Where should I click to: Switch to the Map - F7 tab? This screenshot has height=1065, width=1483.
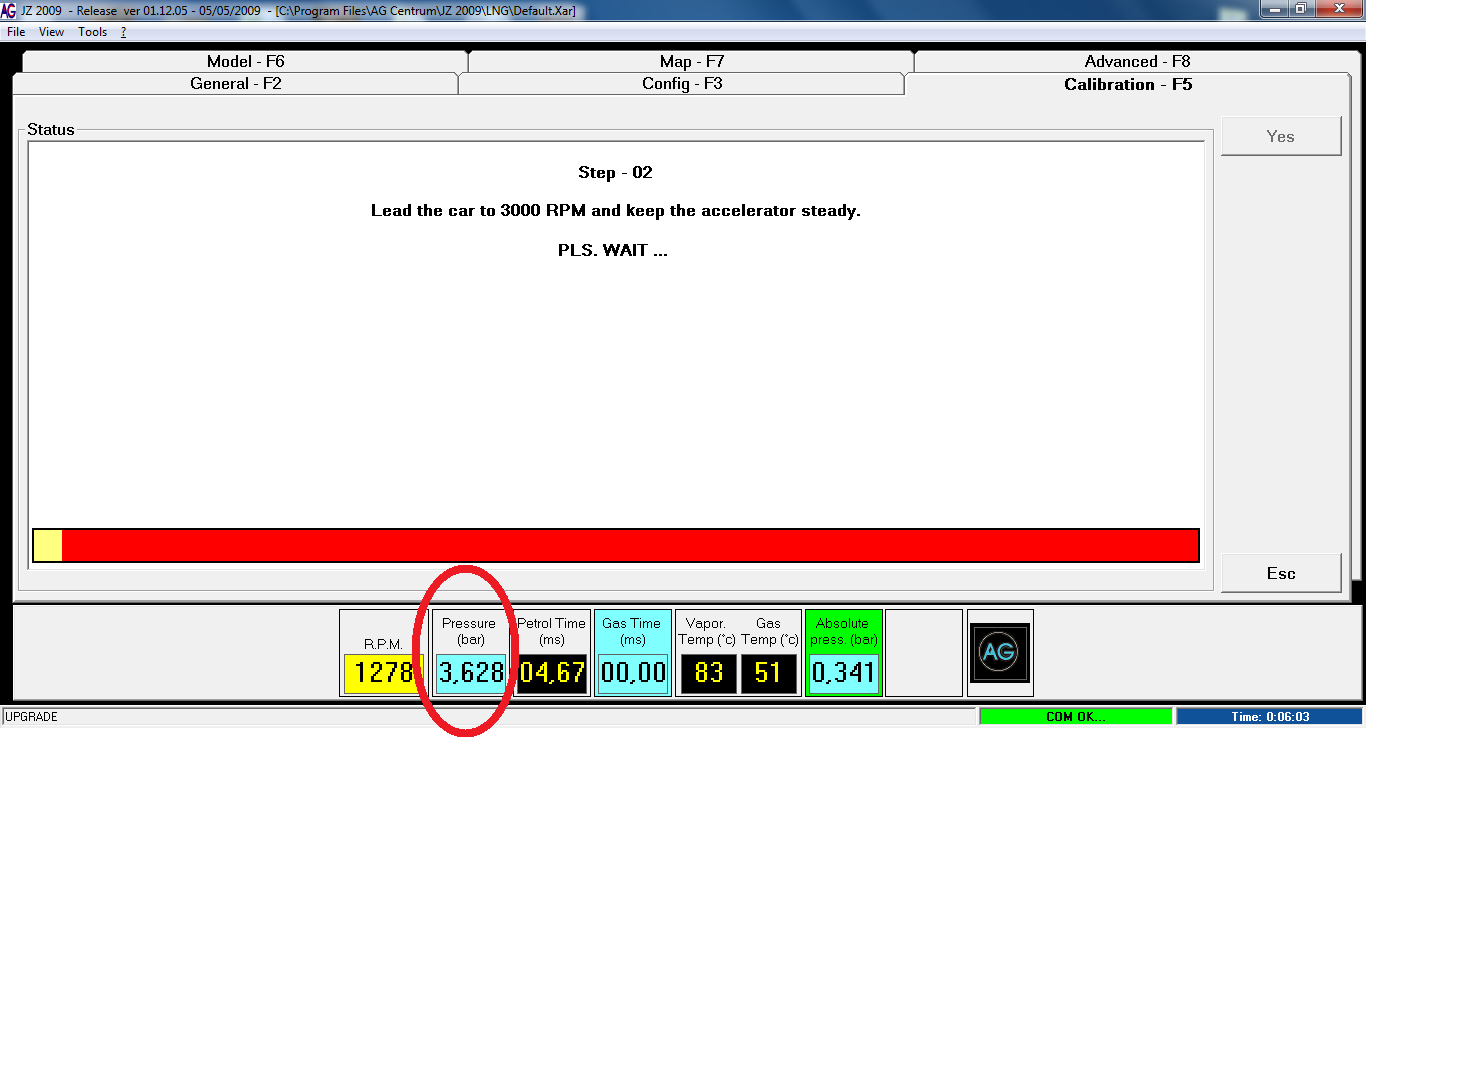point(691,62)
